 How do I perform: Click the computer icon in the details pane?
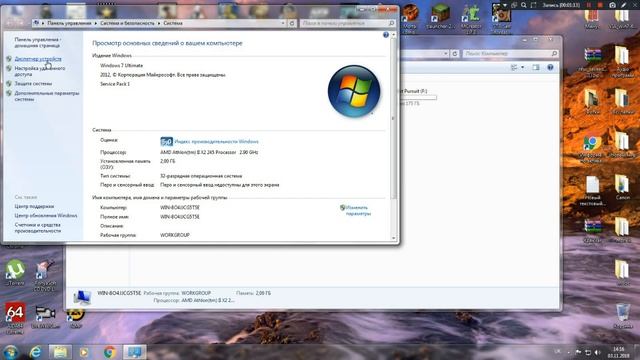(82, 297)
